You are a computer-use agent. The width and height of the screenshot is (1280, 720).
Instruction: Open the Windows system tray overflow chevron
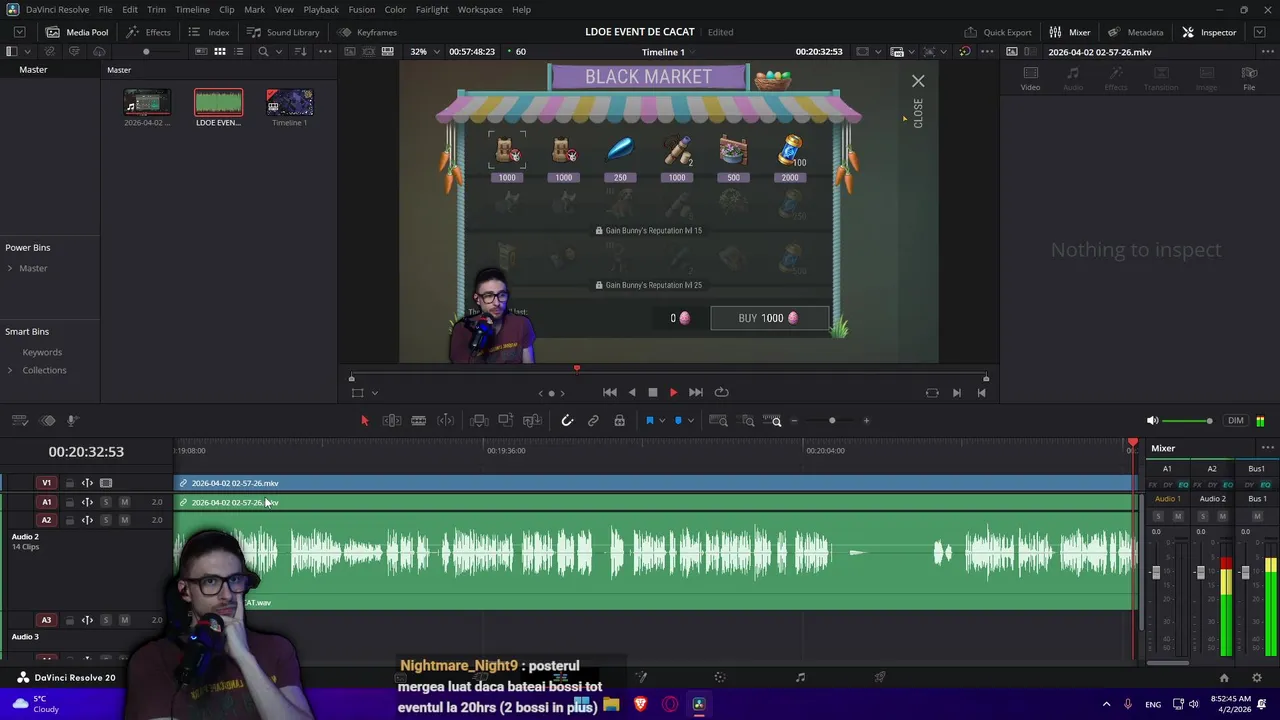tap(1106, 704)
